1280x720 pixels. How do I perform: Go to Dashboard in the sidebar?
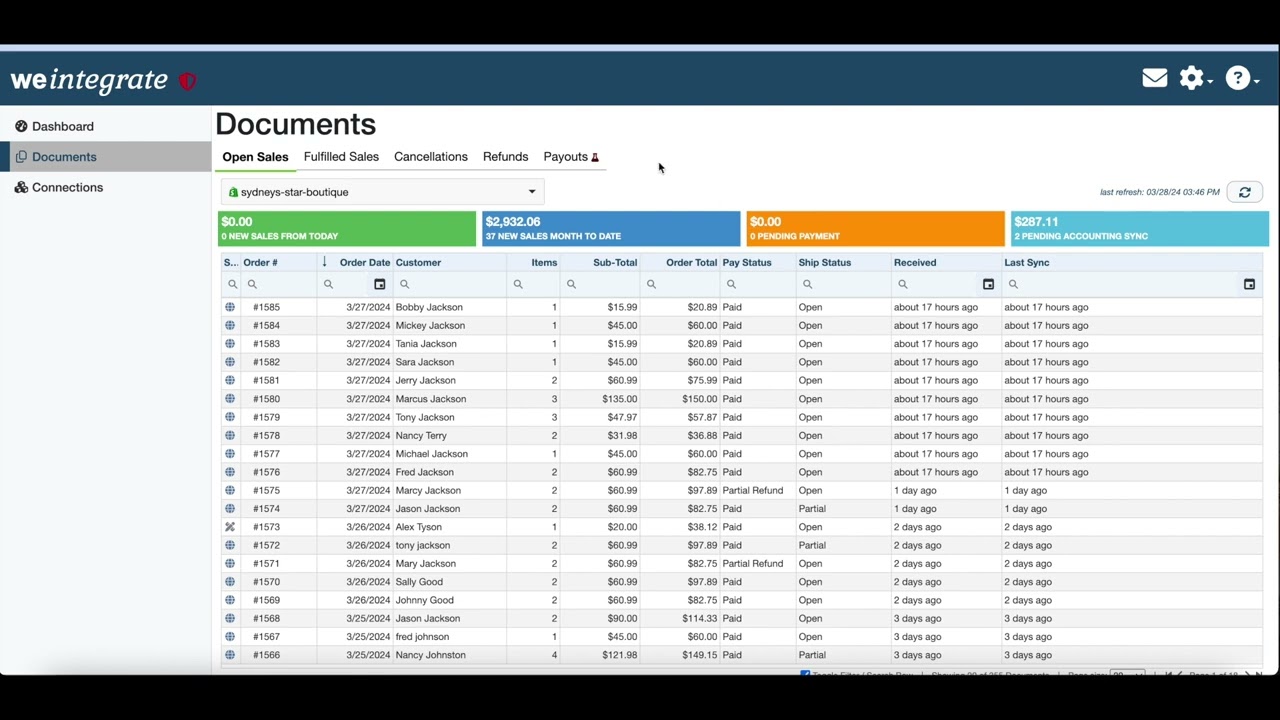64,126
